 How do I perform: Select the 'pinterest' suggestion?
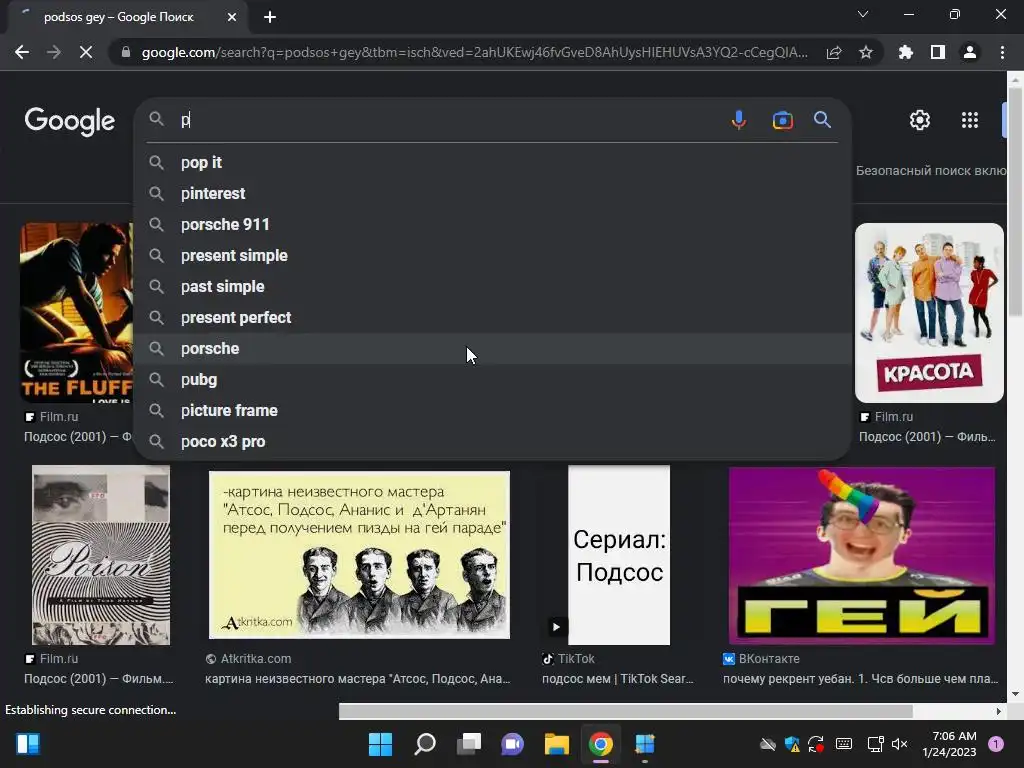coord(492,193)
